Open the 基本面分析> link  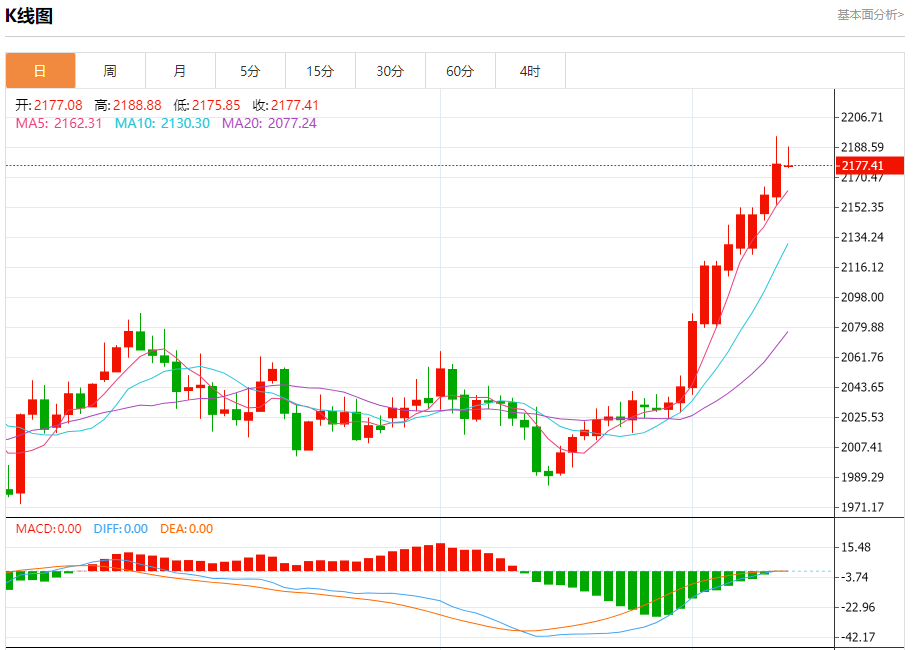click(x=870, y=15)
